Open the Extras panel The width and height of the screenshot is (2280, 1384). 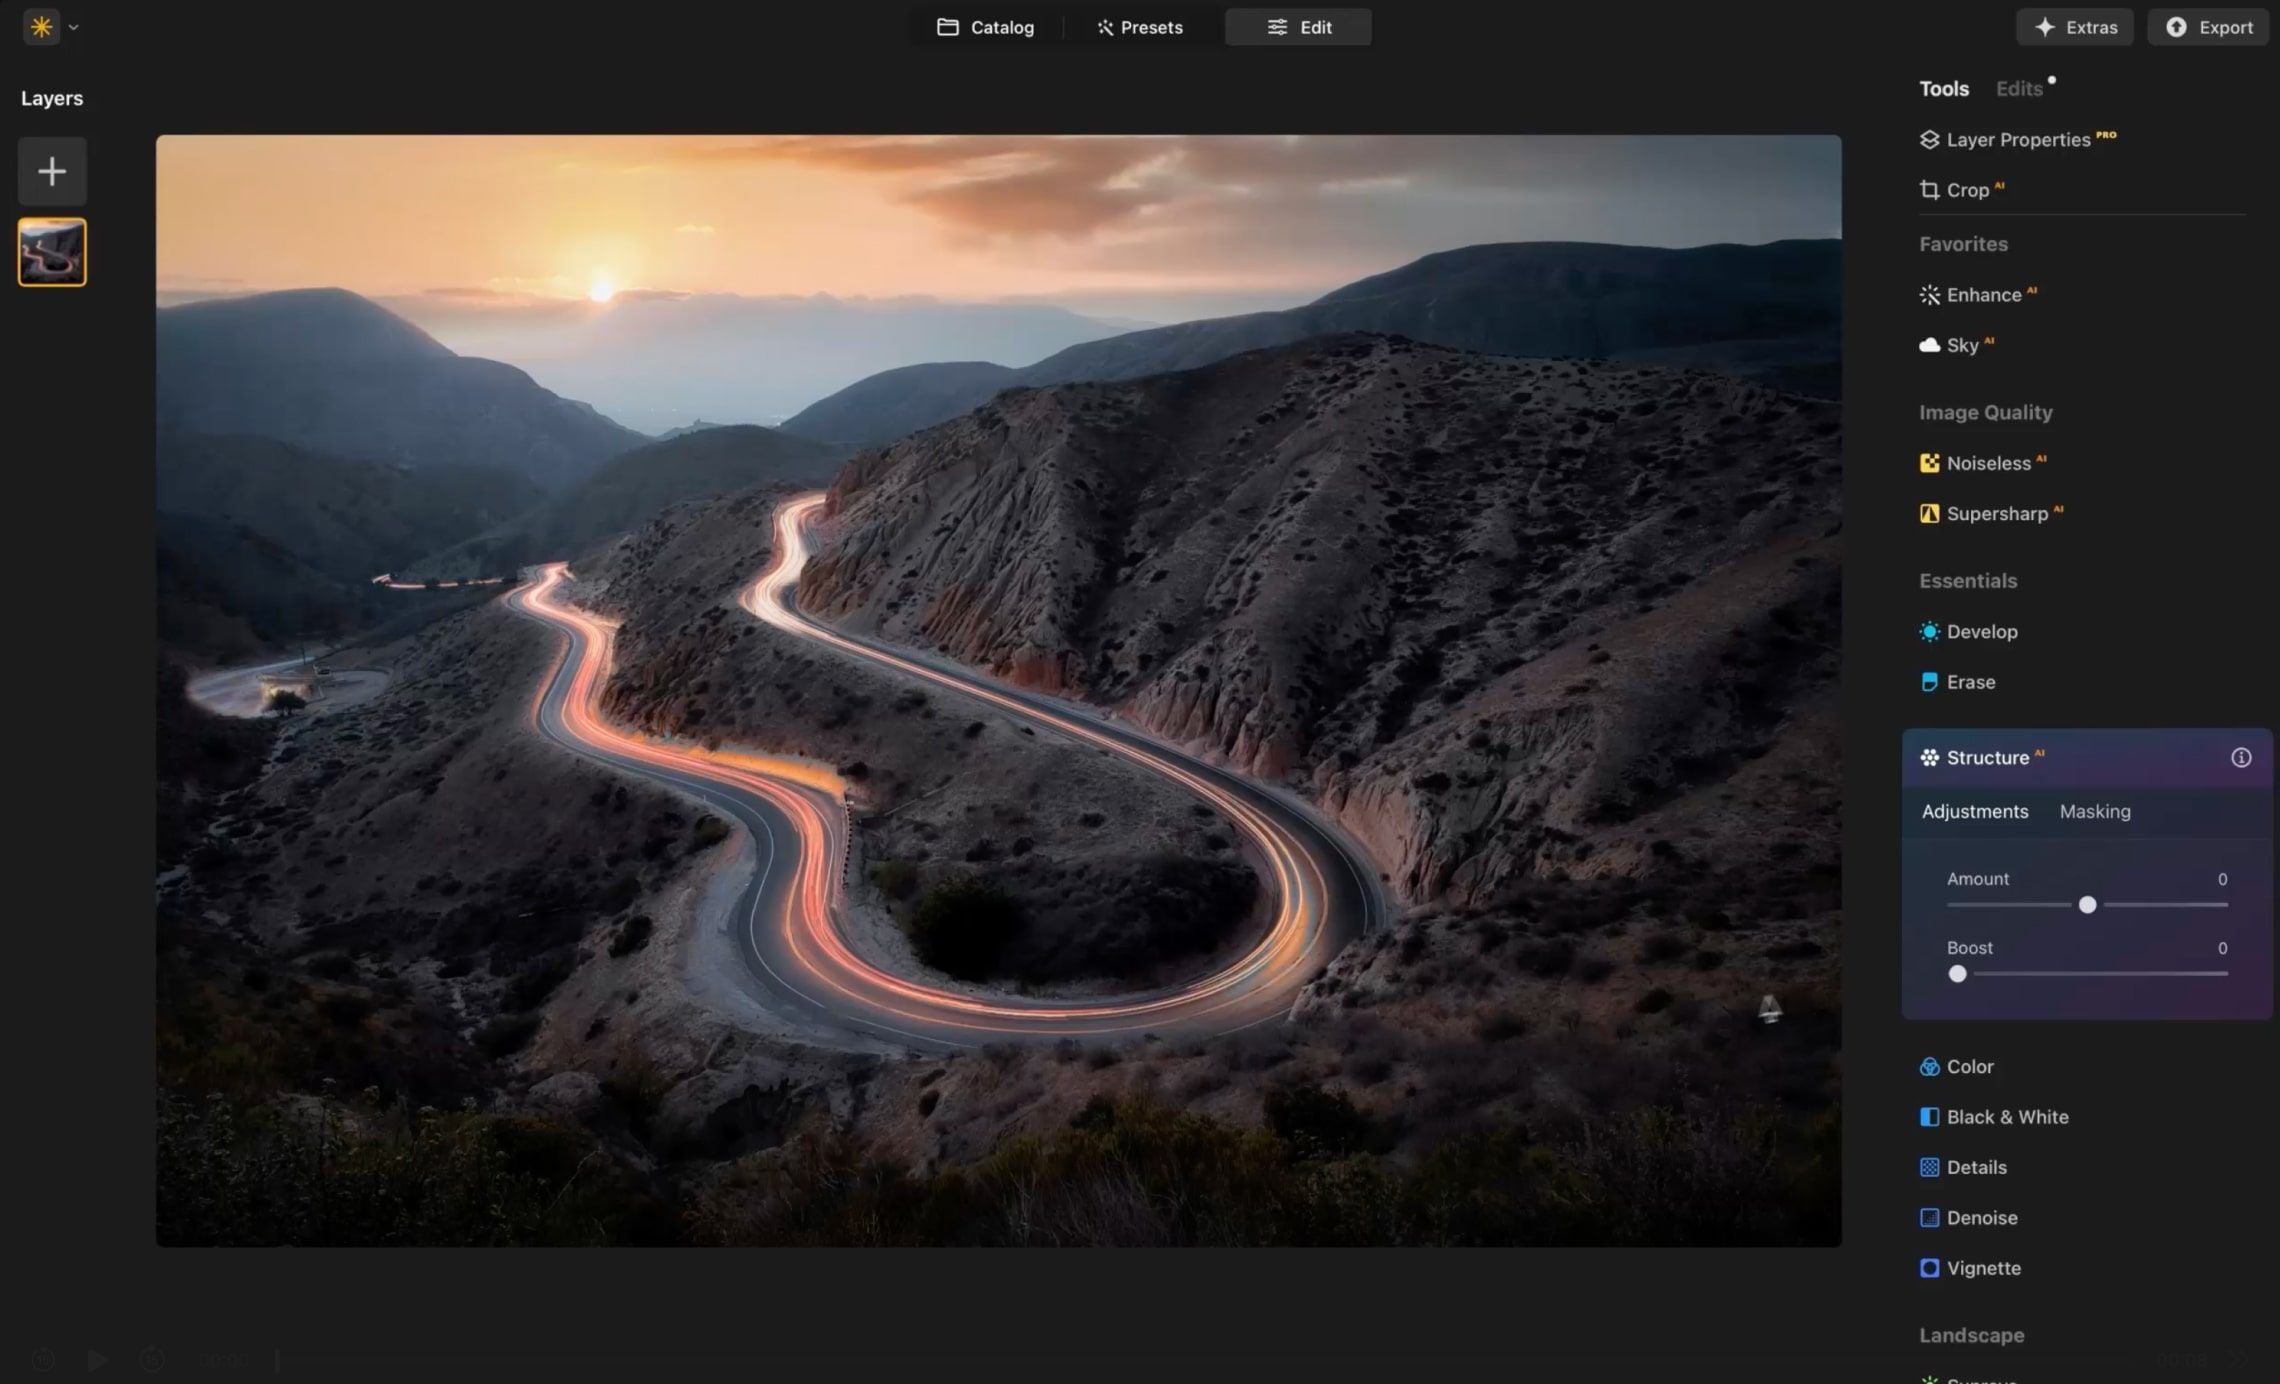[x=2074, y=27]
